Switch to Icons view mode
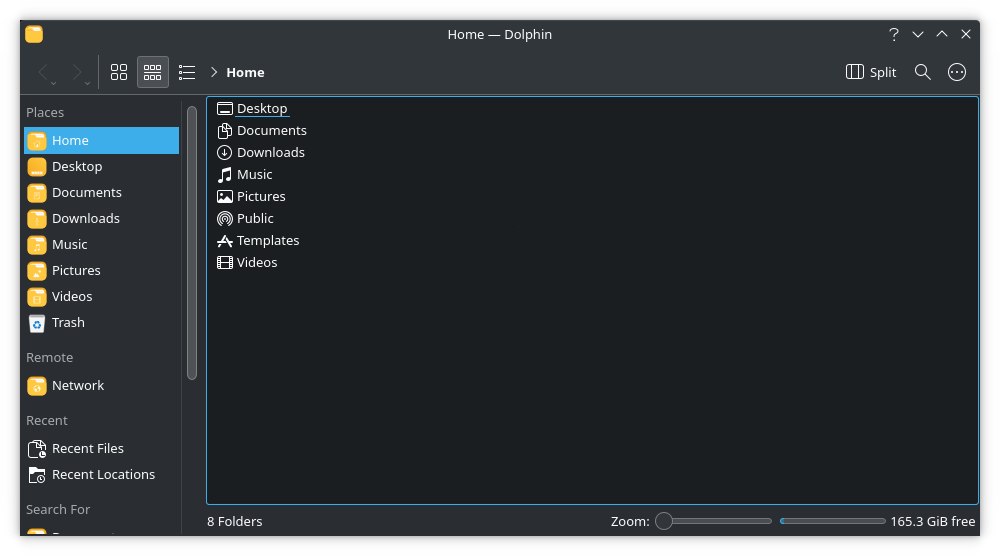Screen dimensions: 1000x556 click(119, 72)
